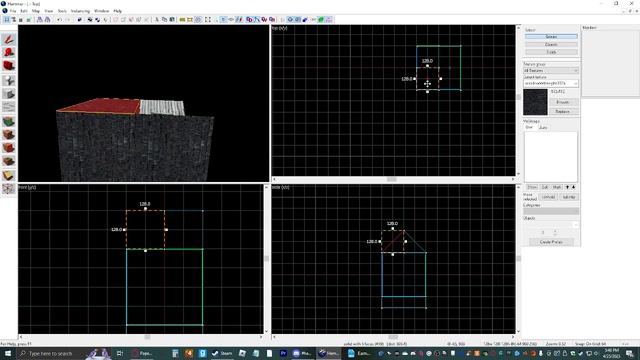The height and width of the screenshot is (360, 640).
Task: Set select mode to Objects
Action: (551, 44)
